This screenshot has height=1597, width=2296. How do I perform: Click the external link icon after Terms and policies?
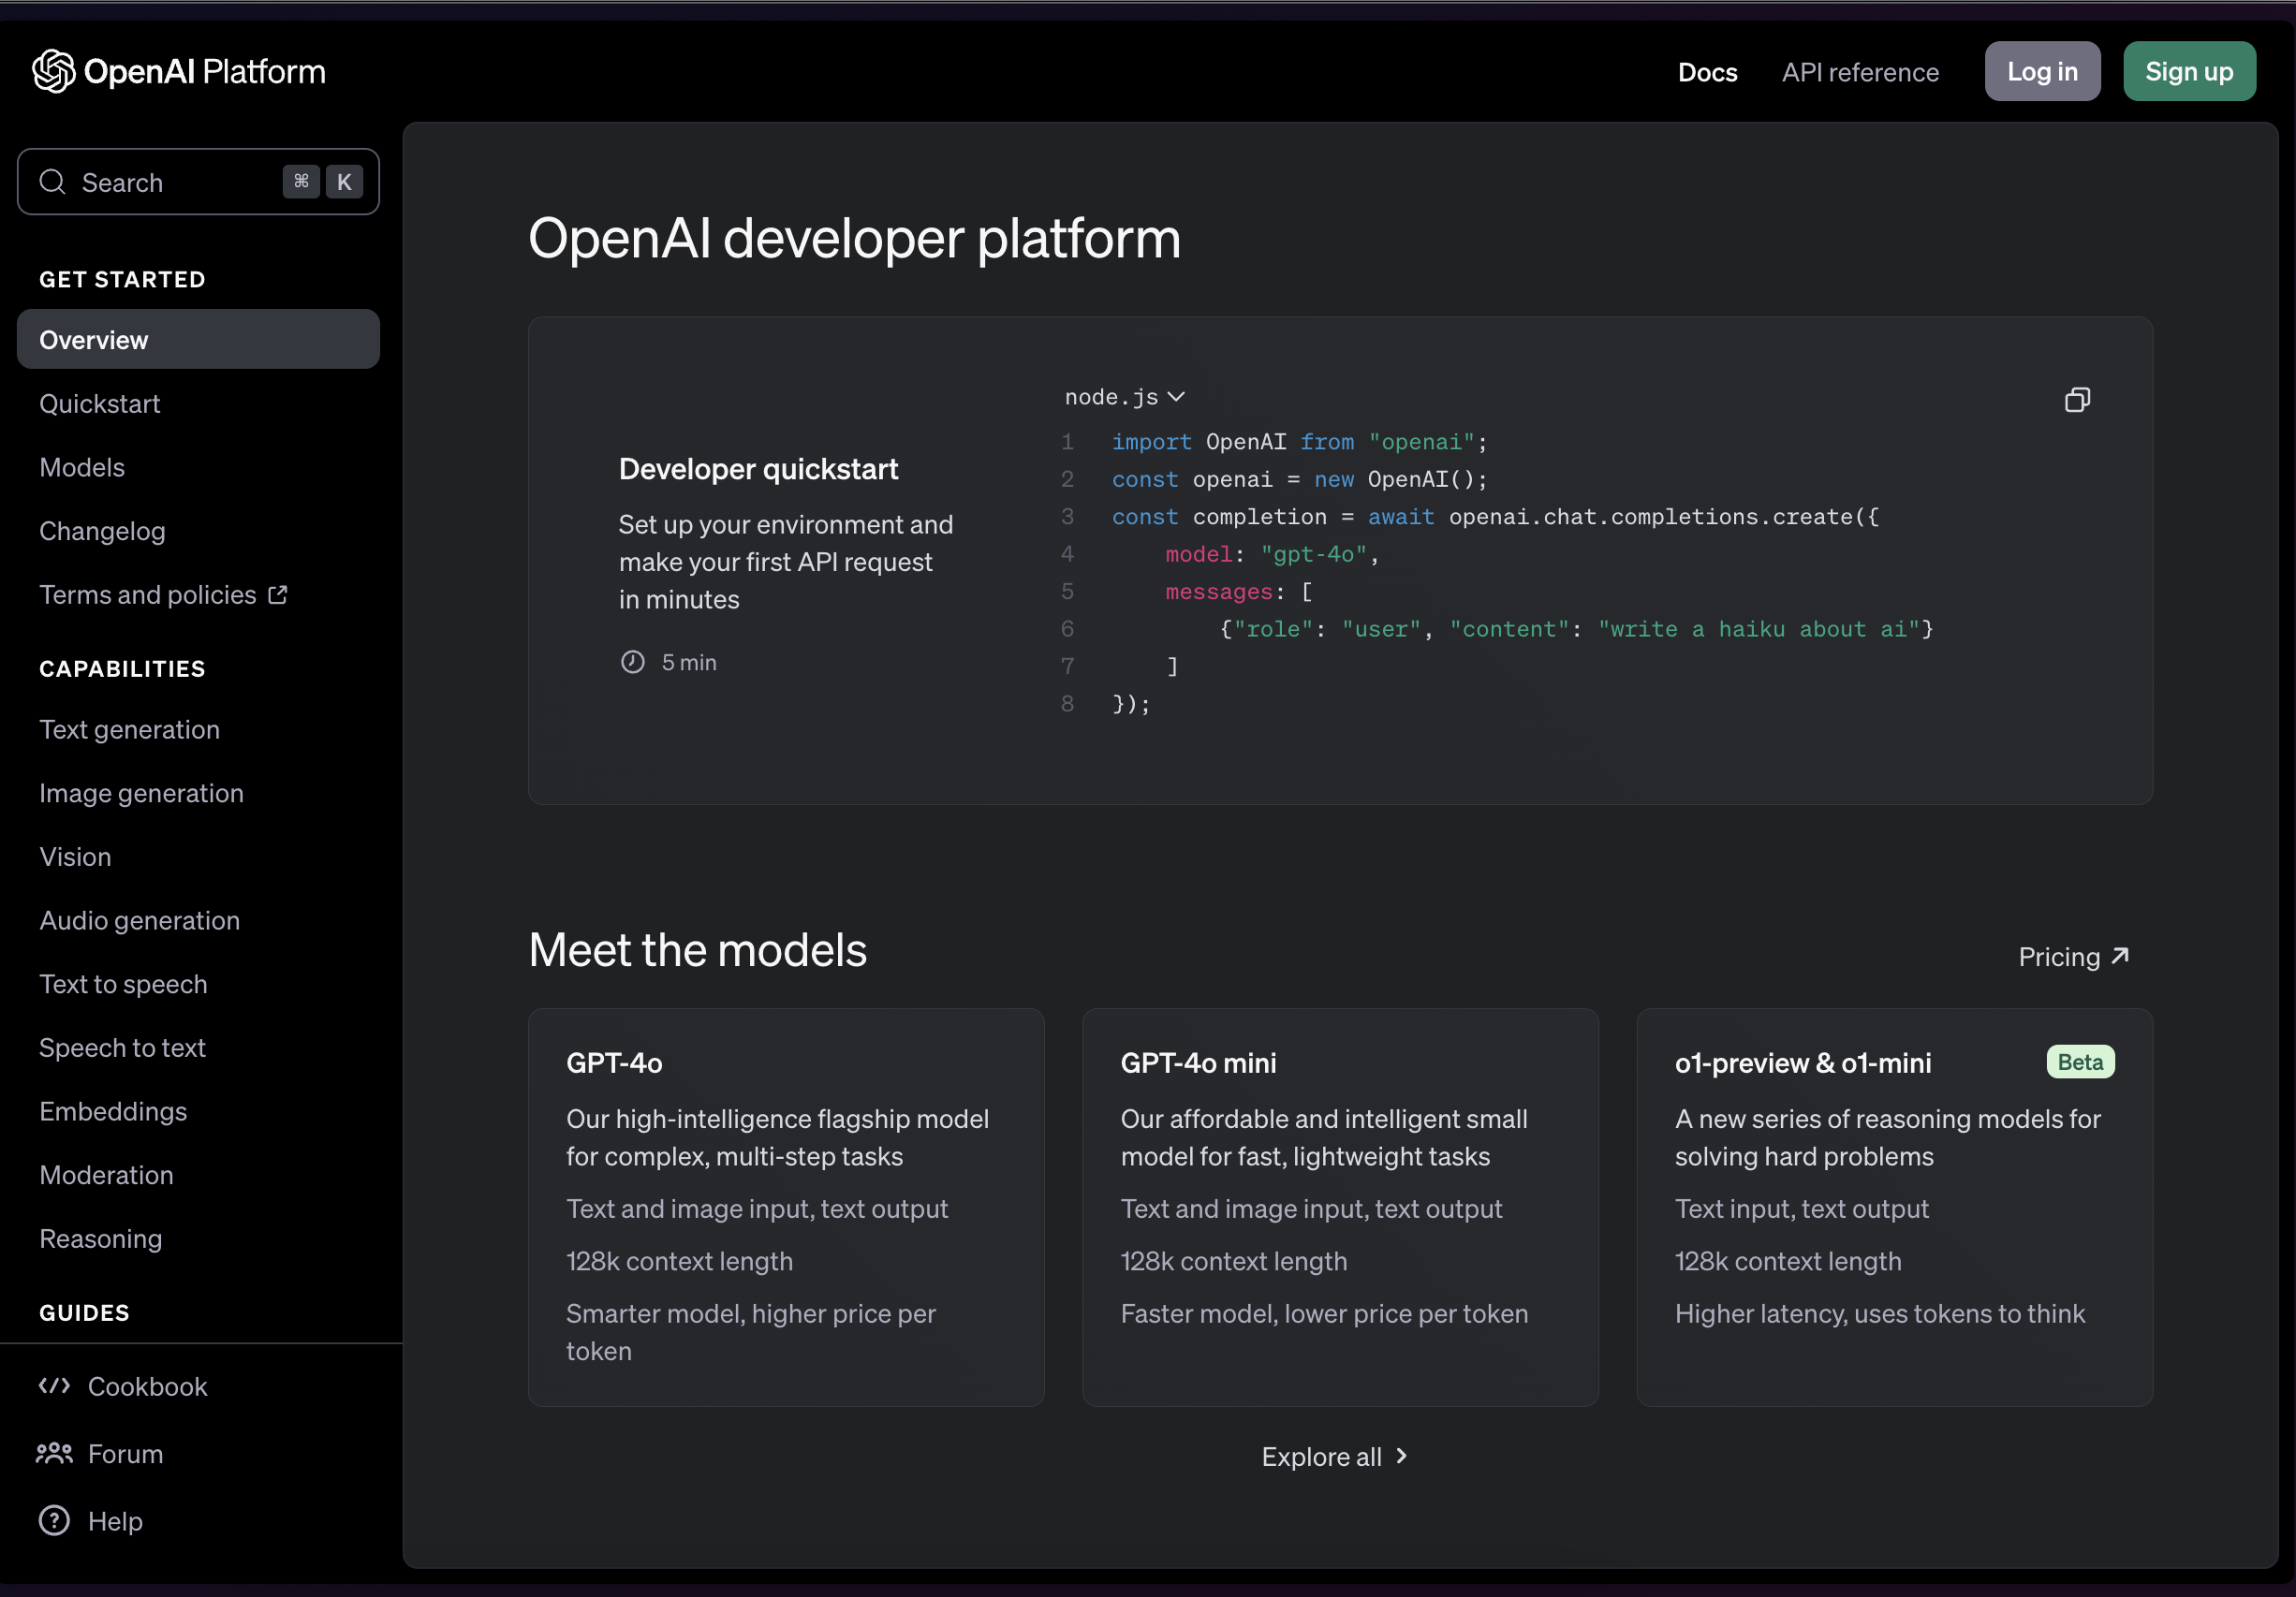[278, 595]
